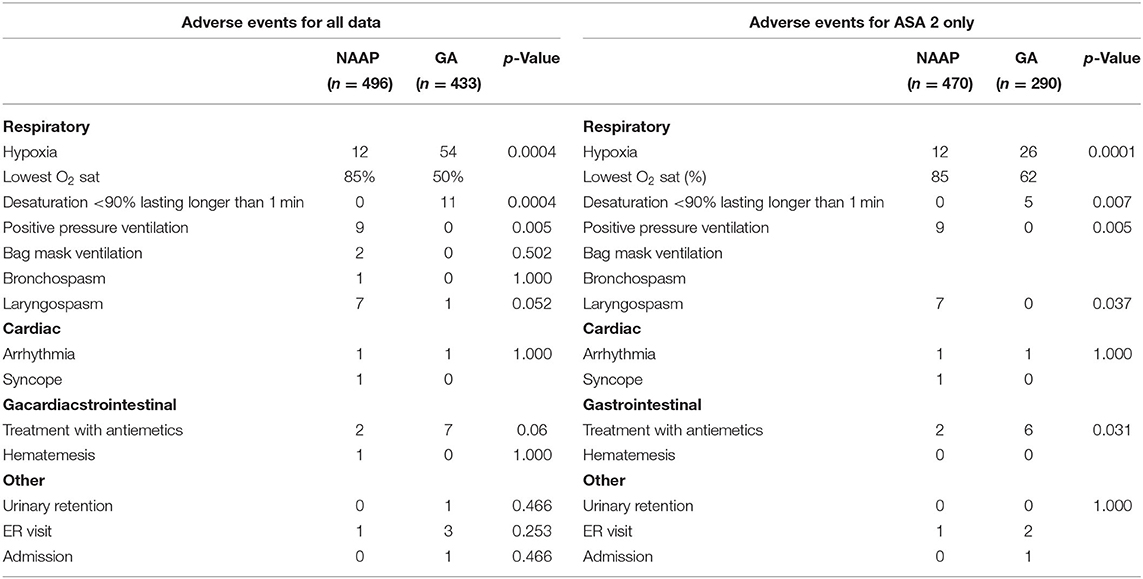Screen dimensions: 1143x579
Task: Click GA desaturation count 5 in ASA 2 table
Action: [1029, 203]
